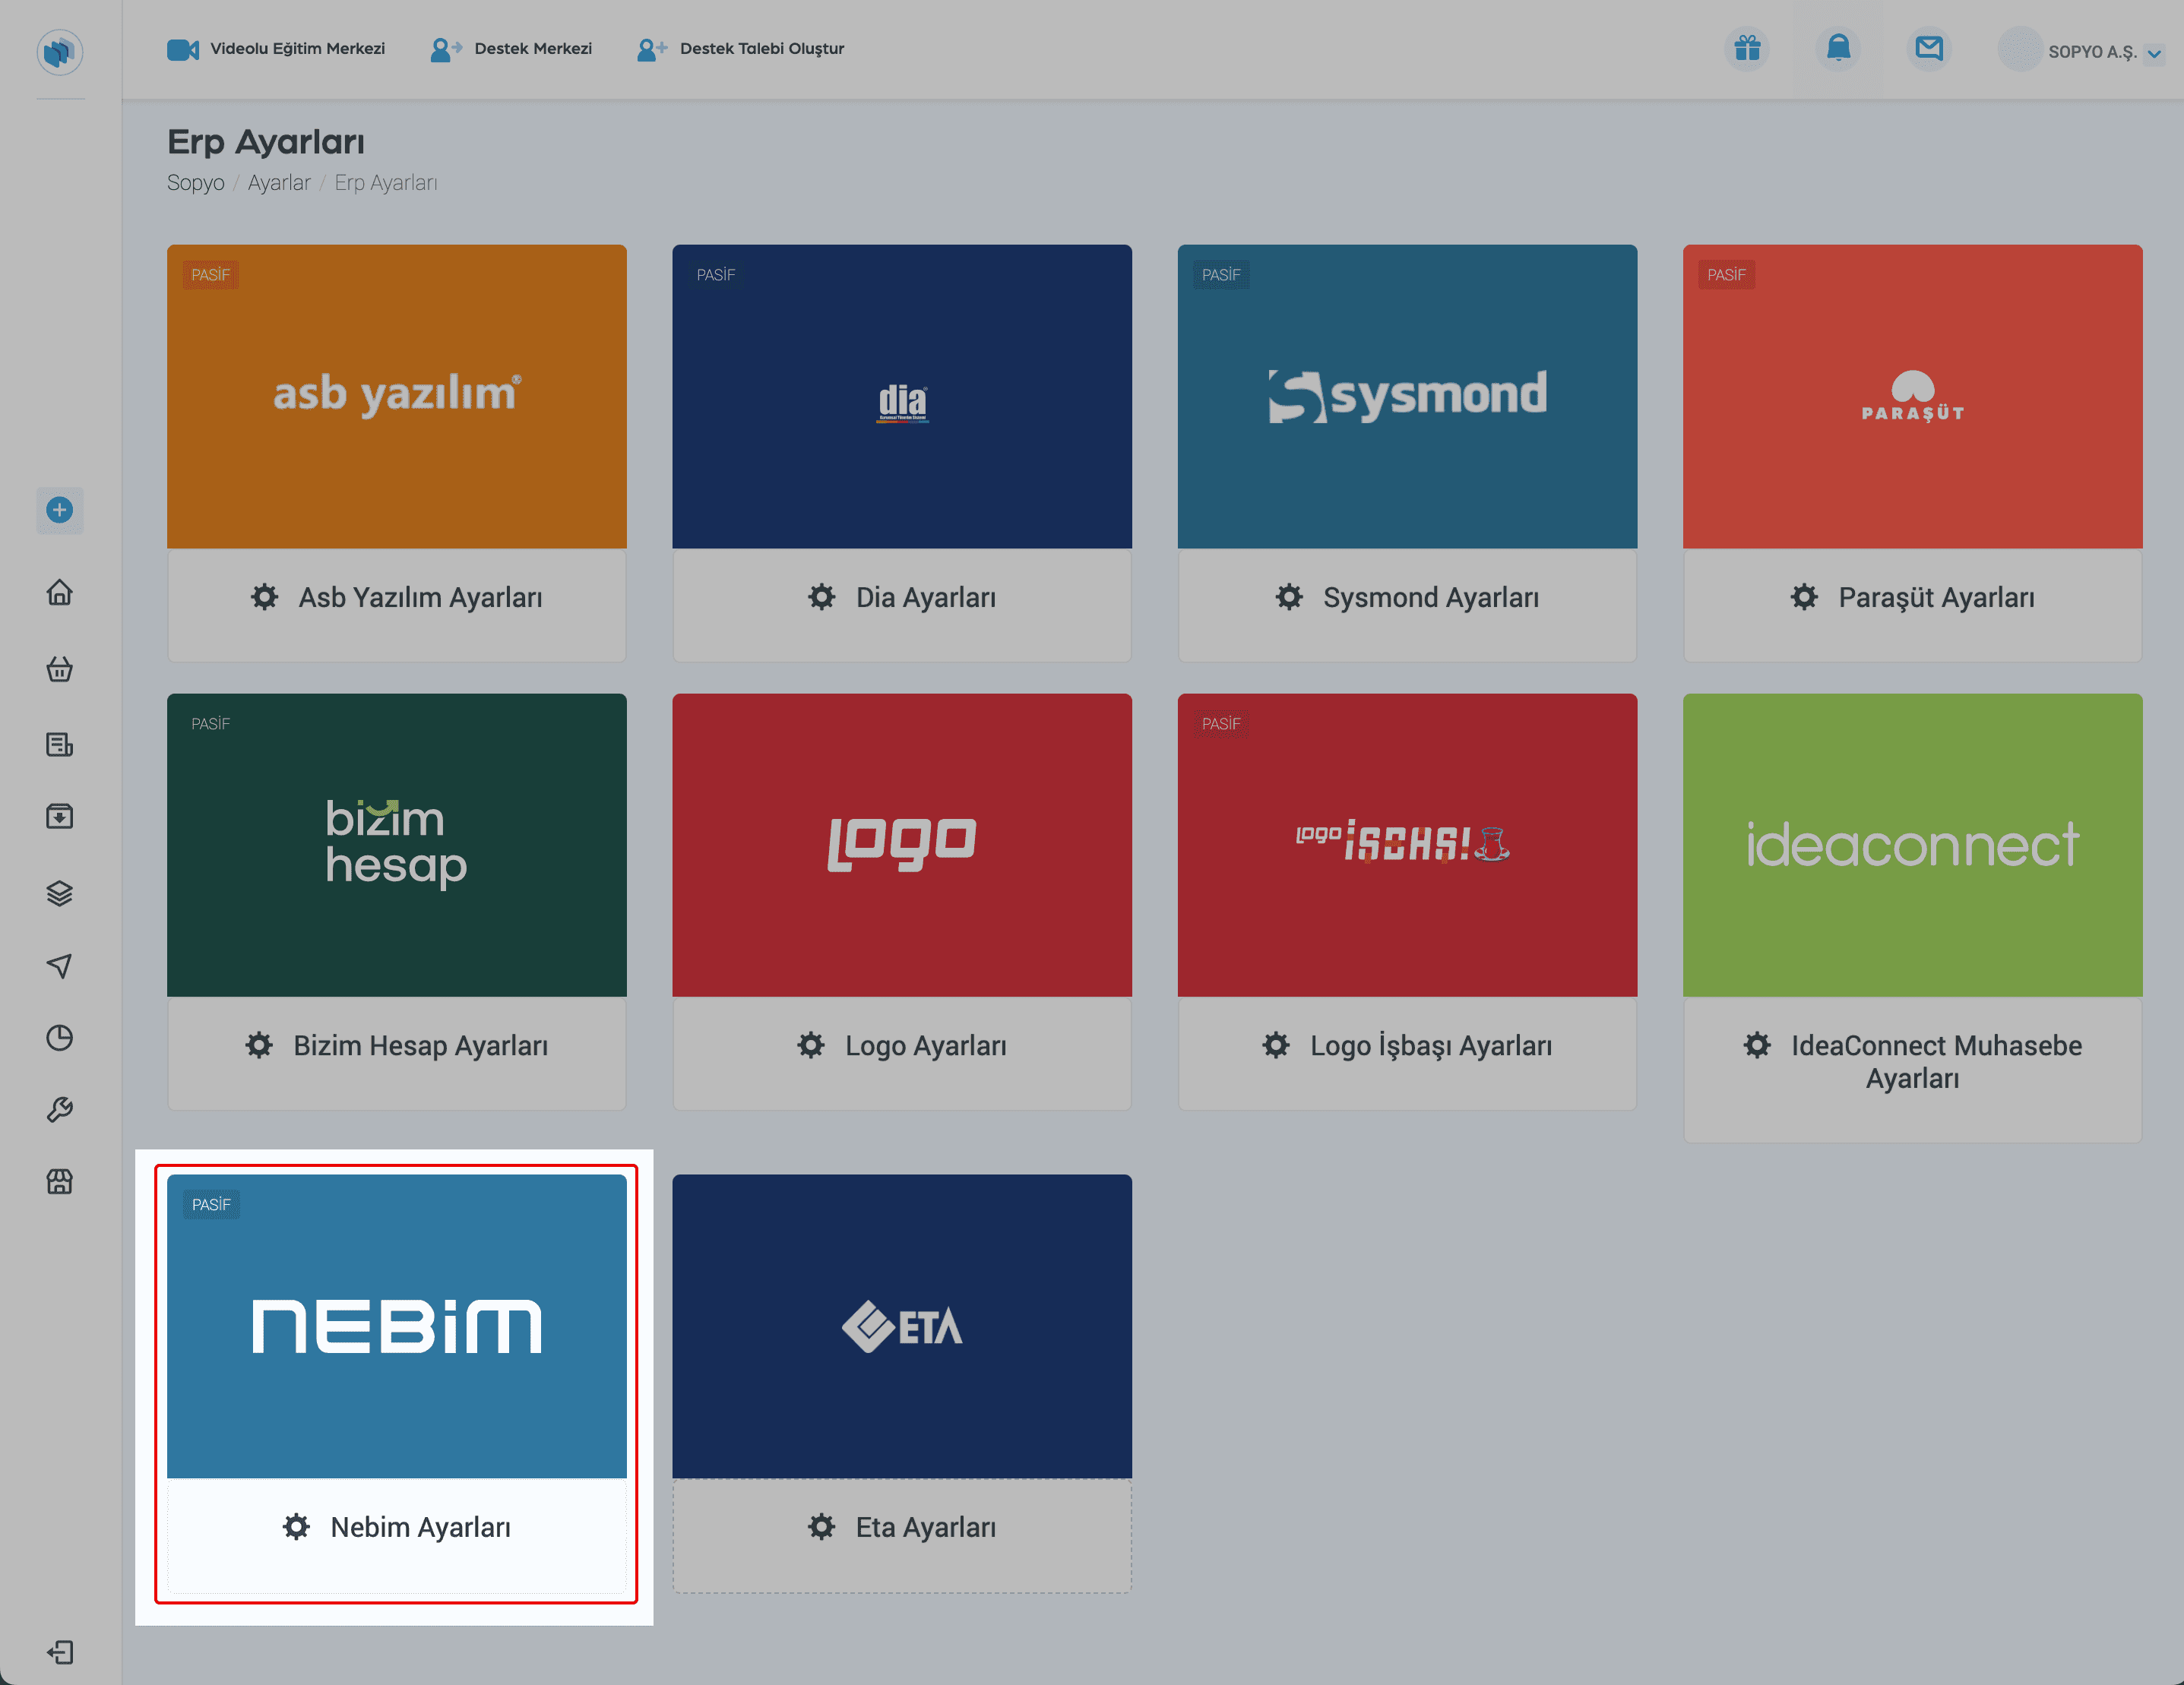Click PASİF badge on dia card
The height and width of the screenshot is (1685, 2184).
(x=716, y=275)
